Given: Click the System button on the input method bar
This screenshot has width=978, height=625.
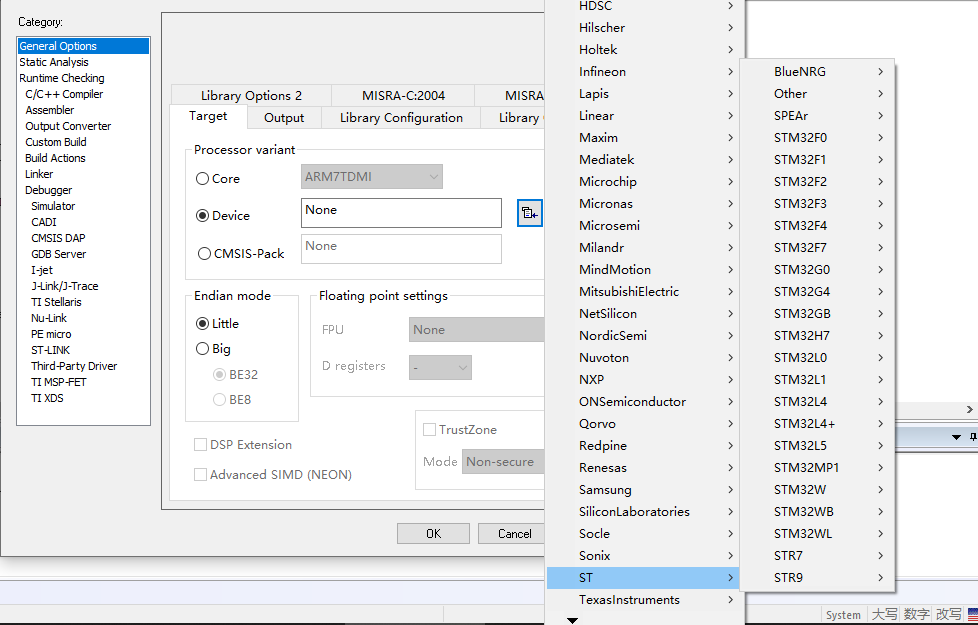Looking at the screenshot, I should (x=843, y=614).
